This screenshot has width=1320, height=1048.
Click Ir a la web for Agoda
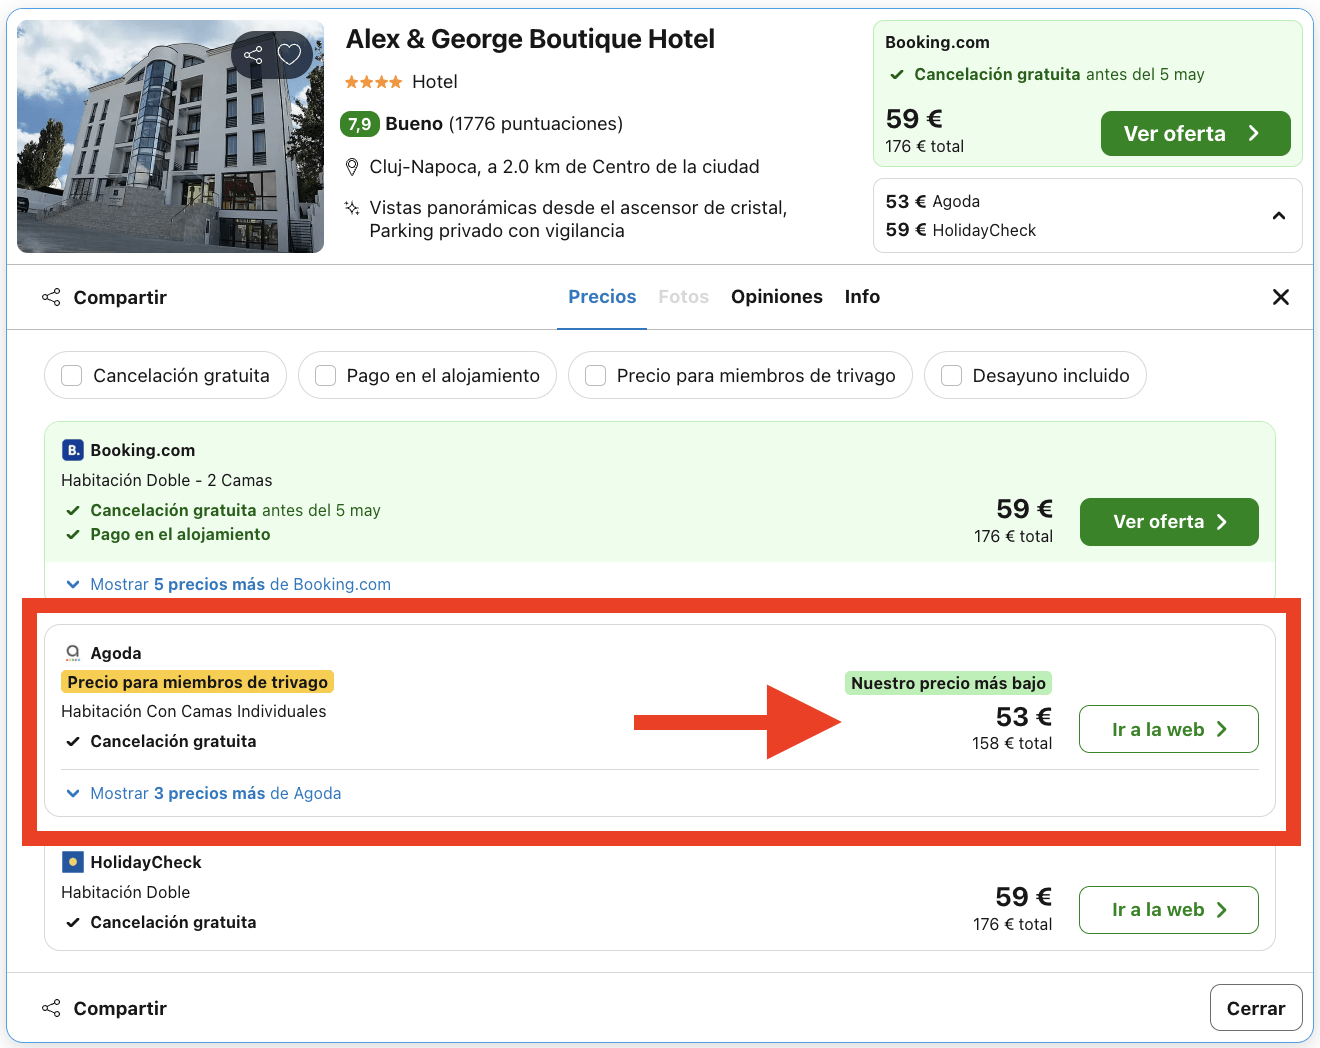(x=1169, y=730)
